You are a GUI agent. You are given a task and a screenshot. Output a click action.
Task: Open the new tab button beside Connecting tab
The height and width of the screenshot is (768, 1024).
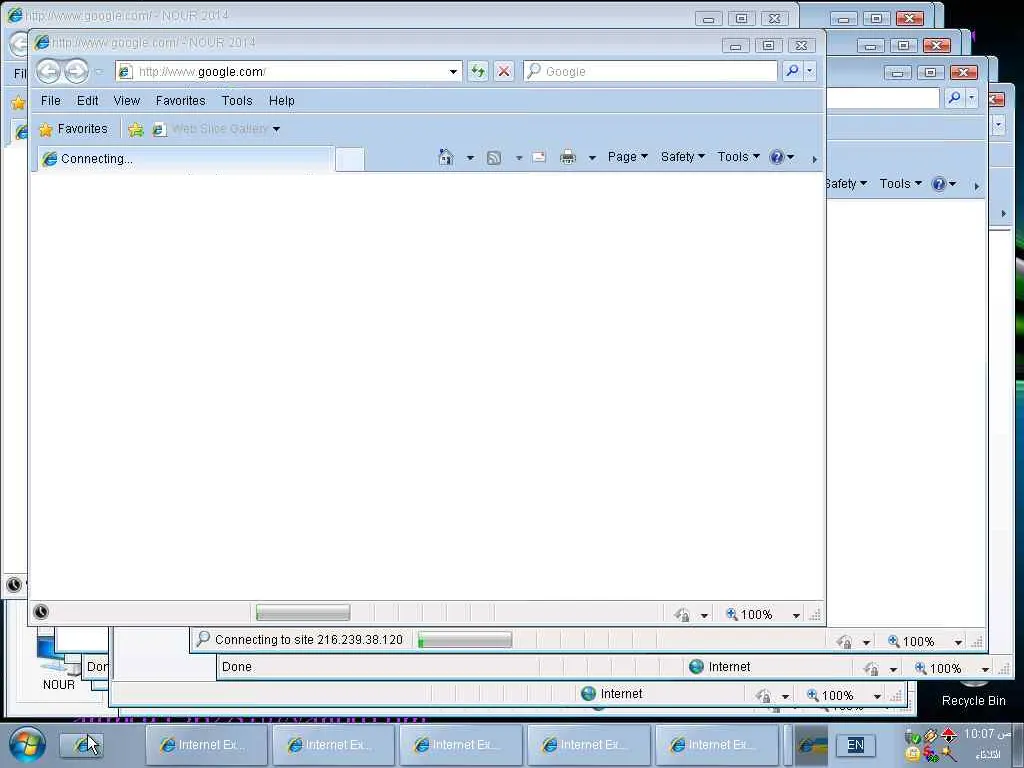(350, 159)
